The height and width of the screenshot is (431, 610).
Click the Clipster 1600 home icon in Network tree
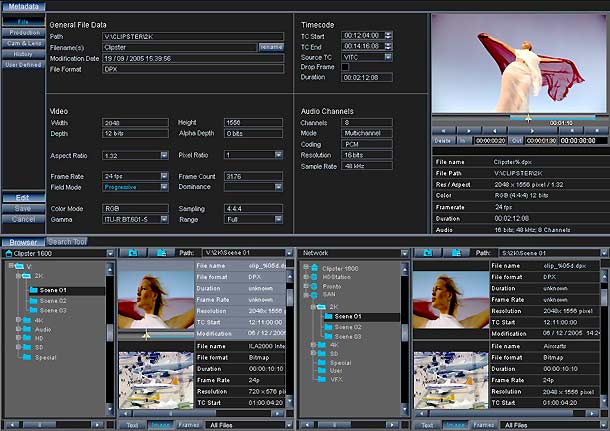point(315,268)
